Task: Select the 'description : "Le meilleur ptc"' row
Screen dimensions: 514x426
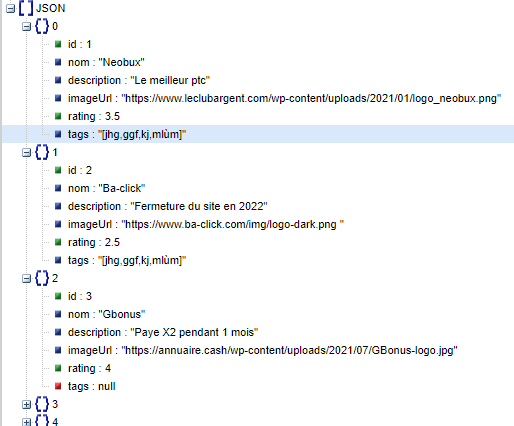Action: click(139, 80)
